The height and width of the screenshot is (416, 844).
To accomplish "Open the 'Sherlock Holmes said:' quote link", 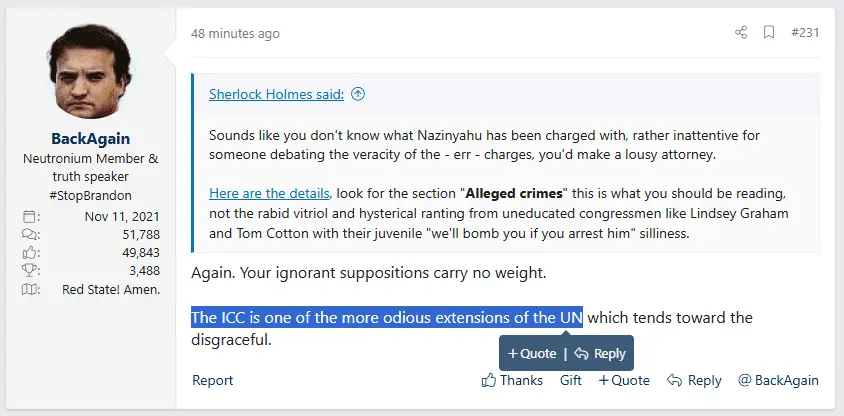I will coord(276,94).
